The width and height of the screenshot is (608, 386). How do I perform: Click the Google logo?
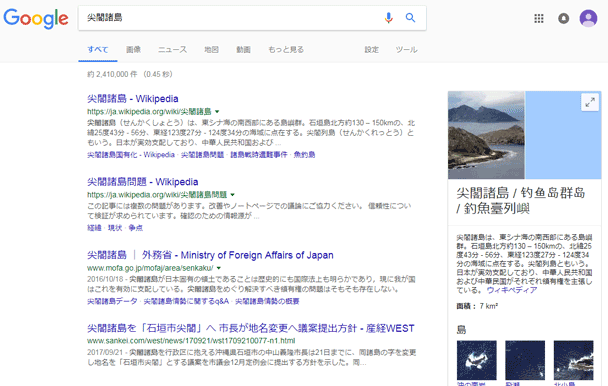tap(36, 18)
